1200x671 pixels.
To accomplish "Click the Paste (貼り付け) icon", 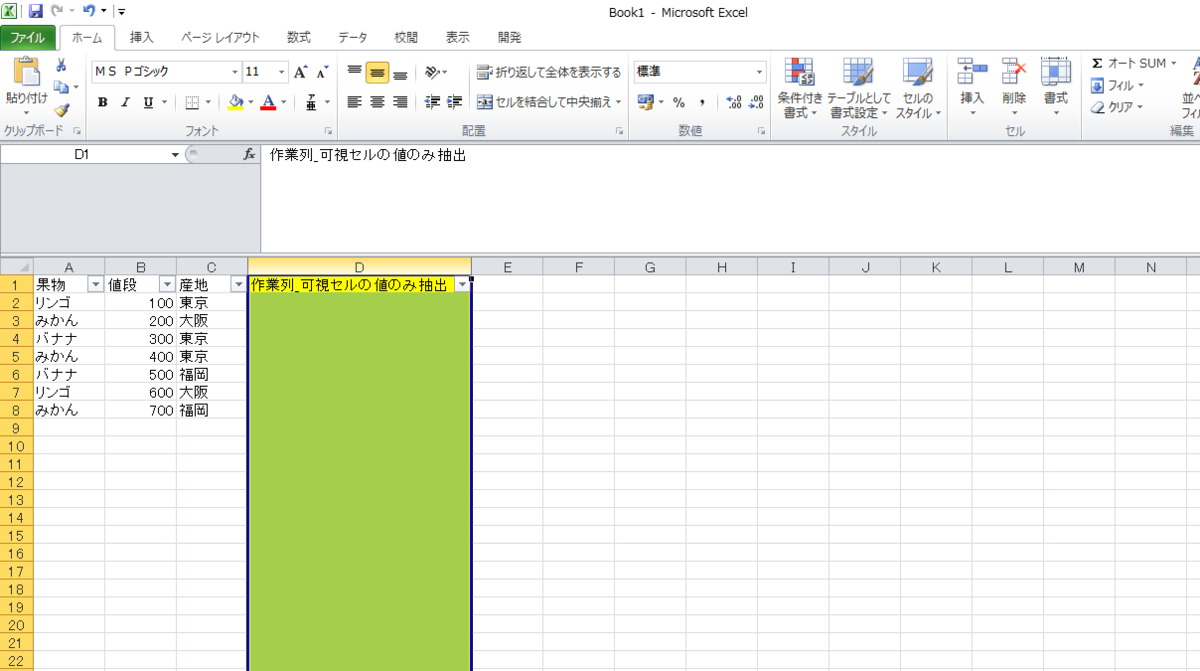I will pos(26,73).
